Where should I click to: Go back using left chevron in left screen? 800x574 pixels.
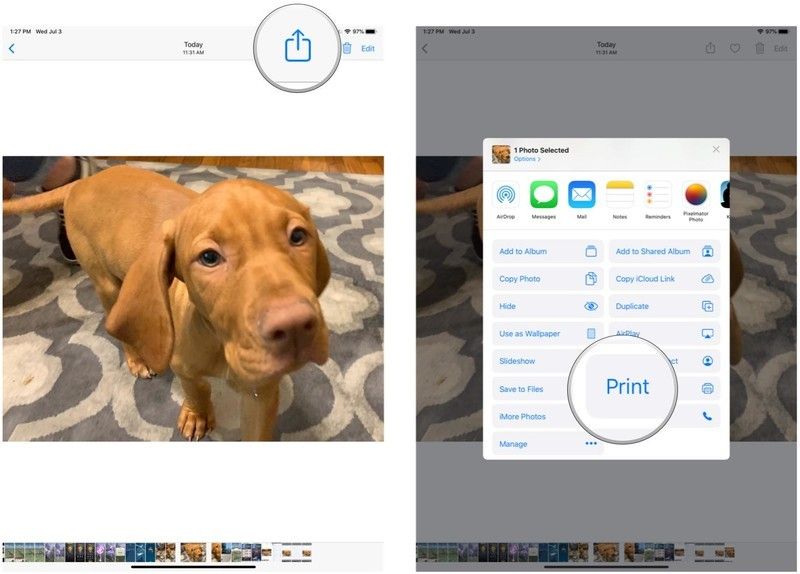(12, 48)
